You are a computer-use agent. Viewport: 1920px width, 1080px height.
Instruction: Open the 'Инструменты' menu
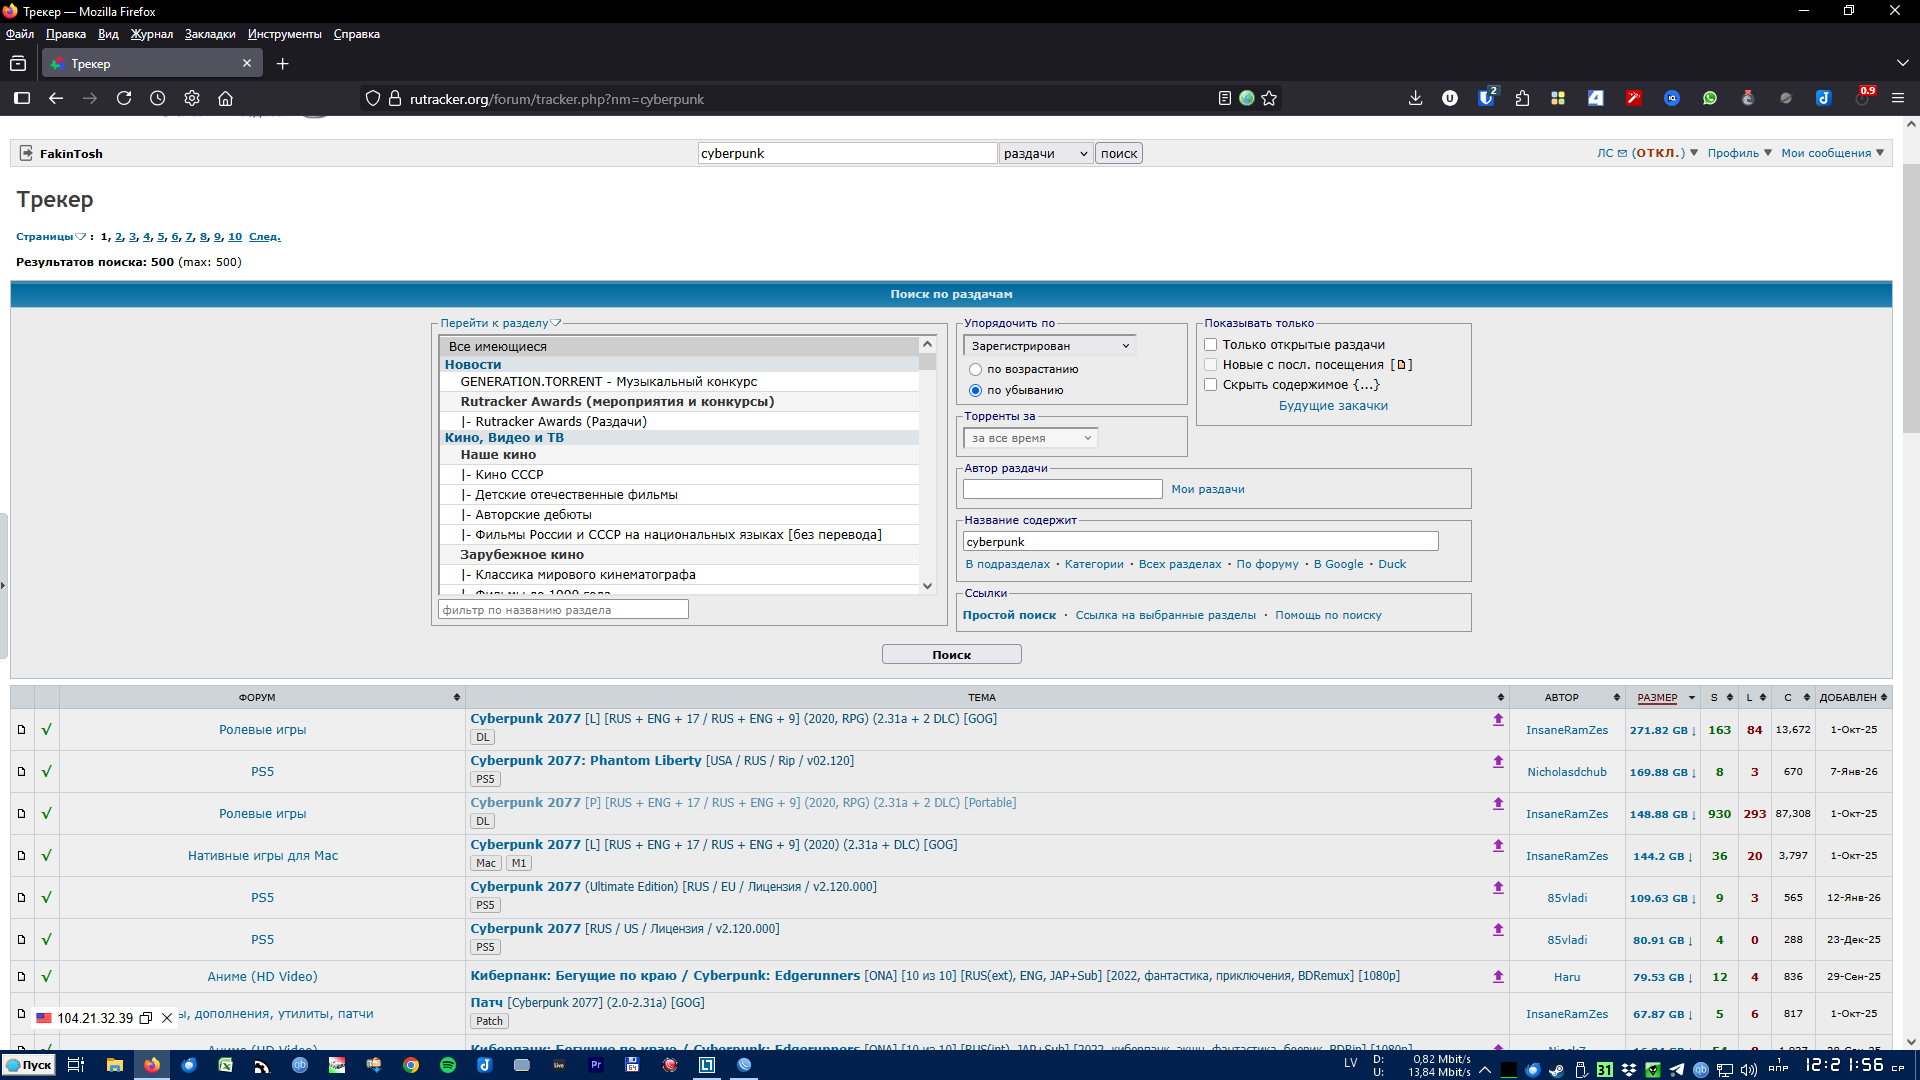point(284,34)
